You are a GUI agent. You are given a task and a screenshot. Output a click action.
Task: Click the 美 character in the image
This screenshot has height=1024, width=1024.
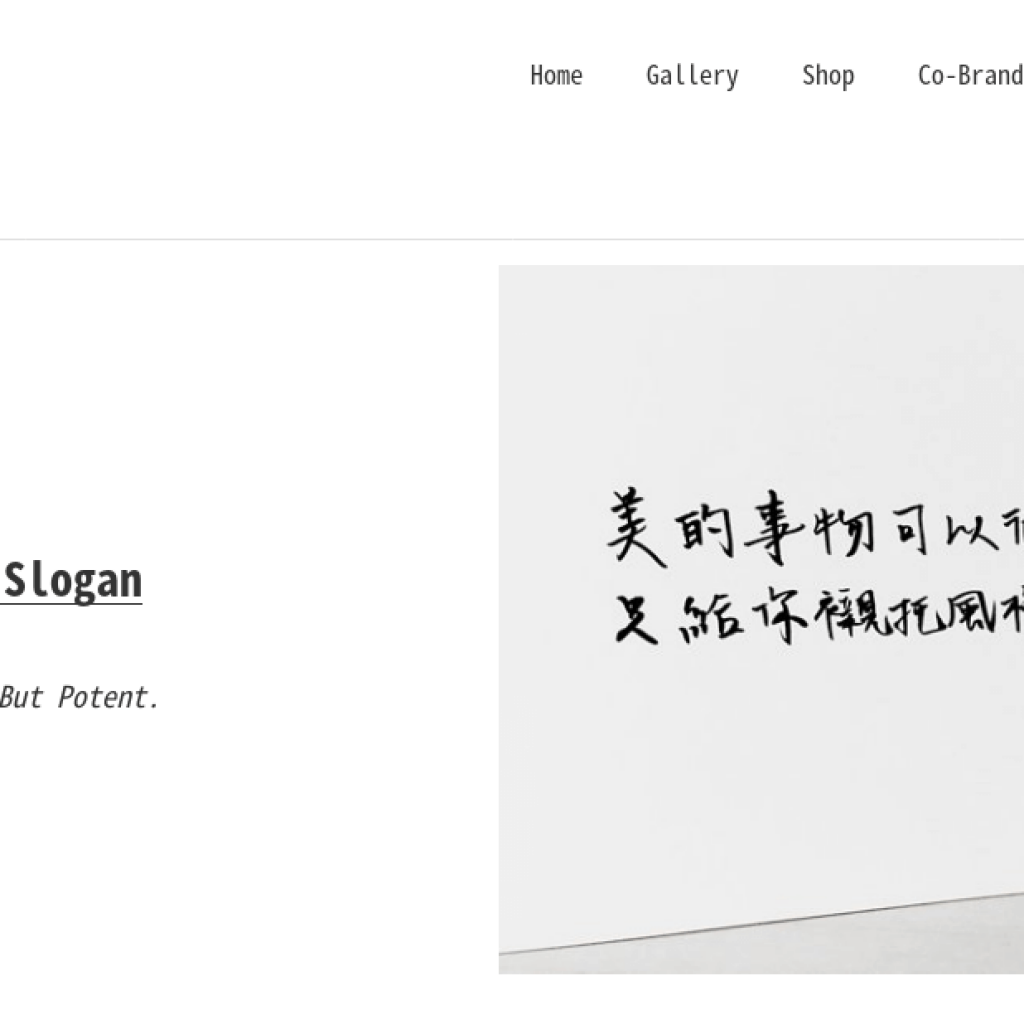[636, 527]
